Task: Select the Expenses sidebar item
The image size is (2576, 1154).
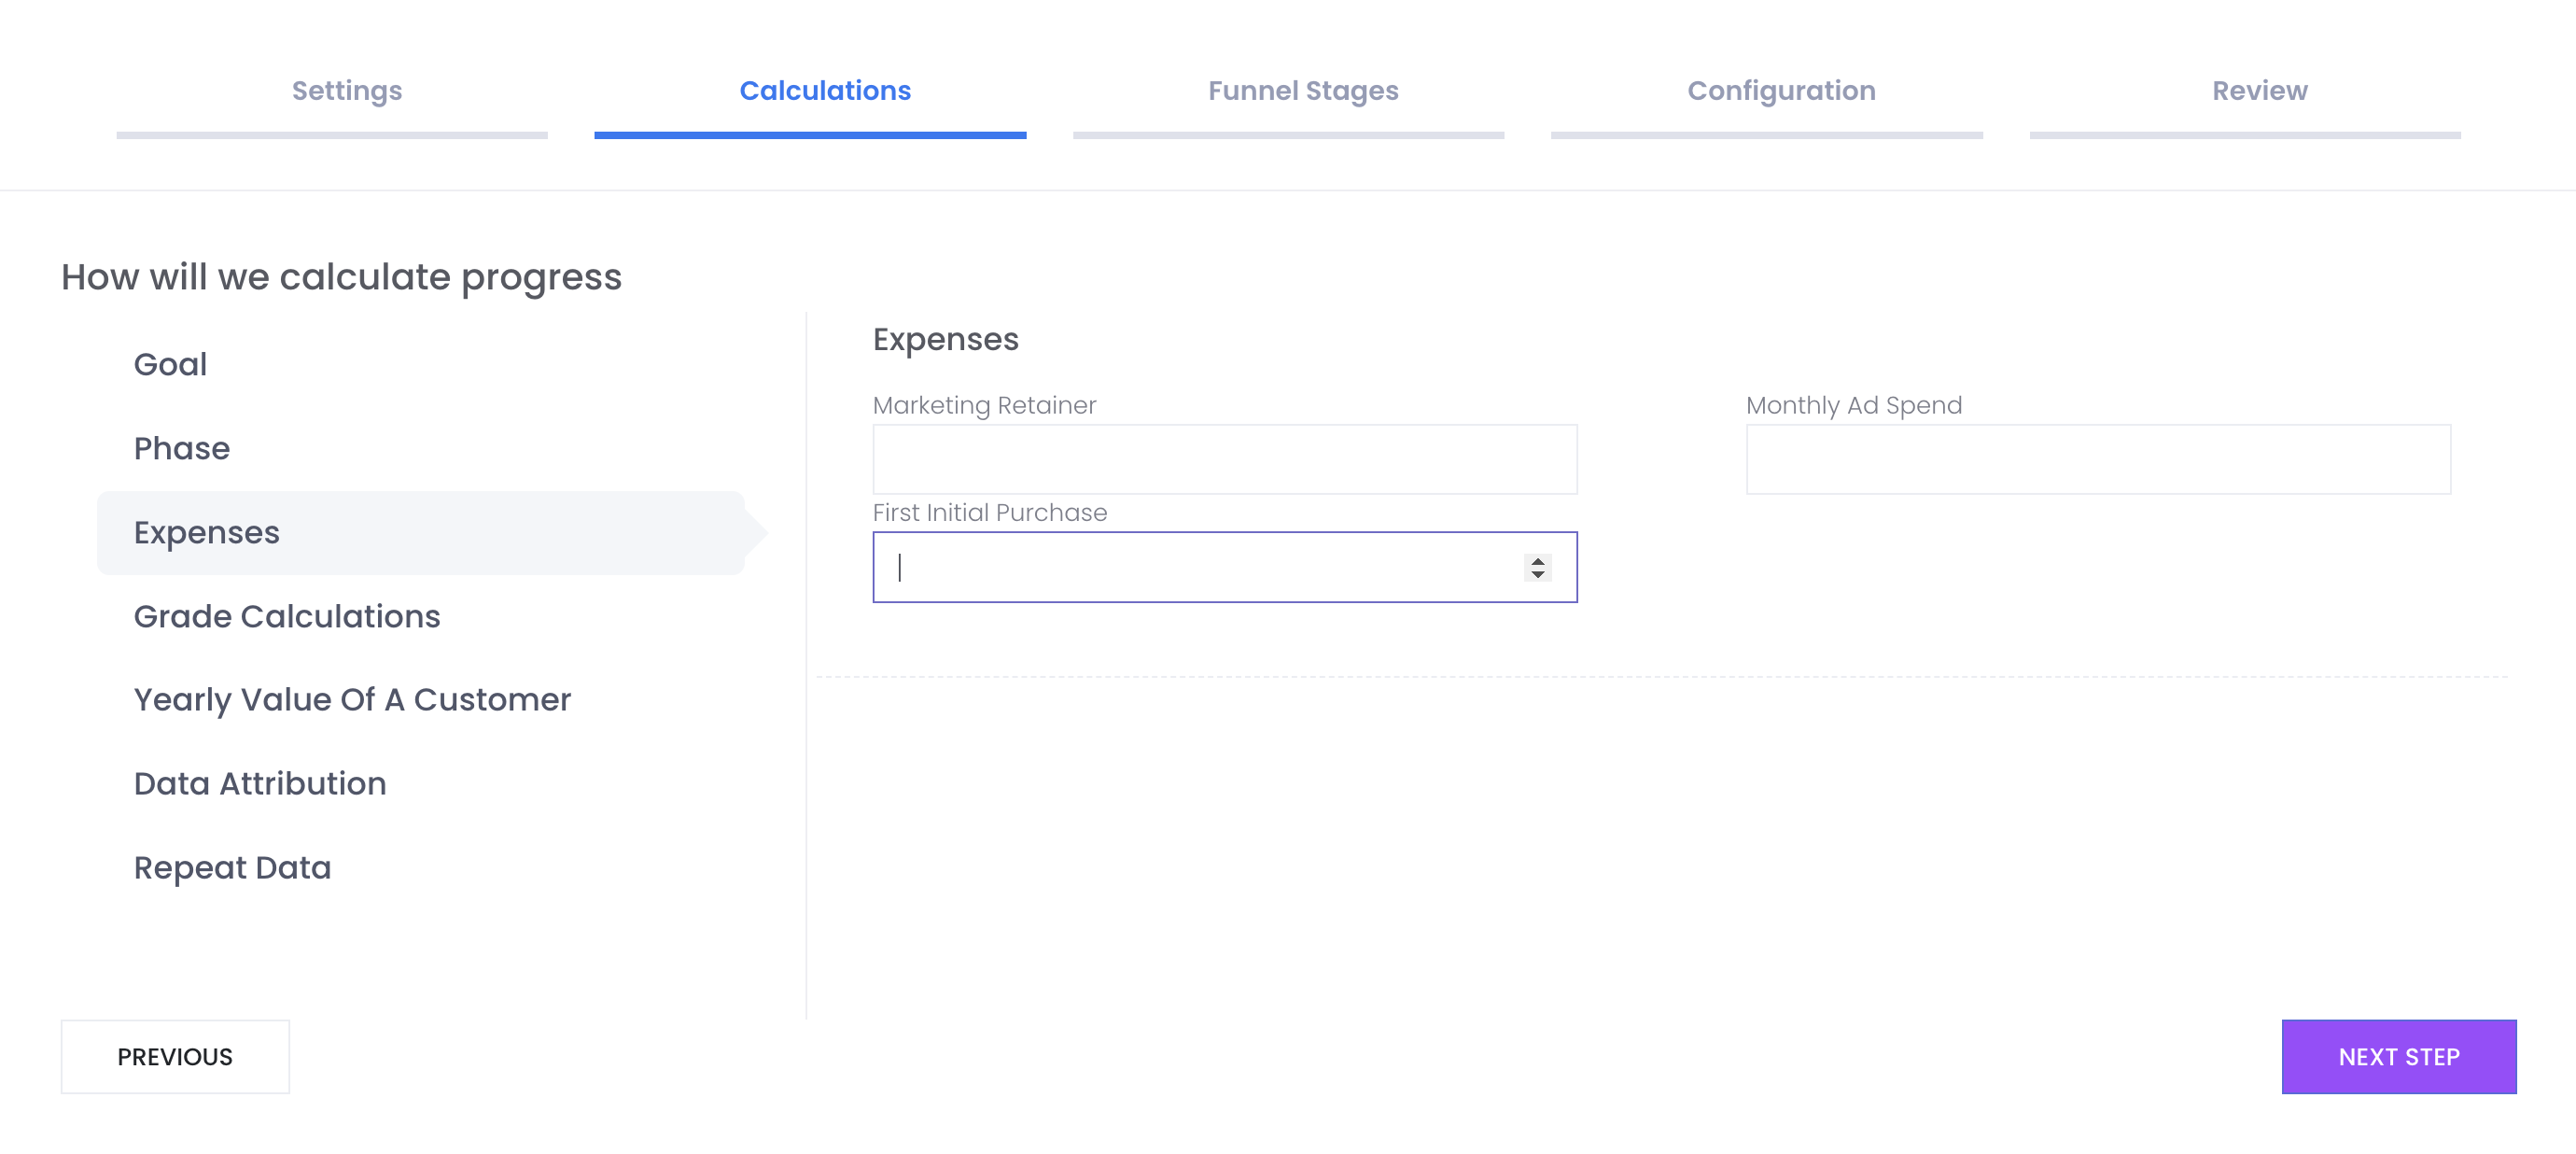Action: [207, 532]
